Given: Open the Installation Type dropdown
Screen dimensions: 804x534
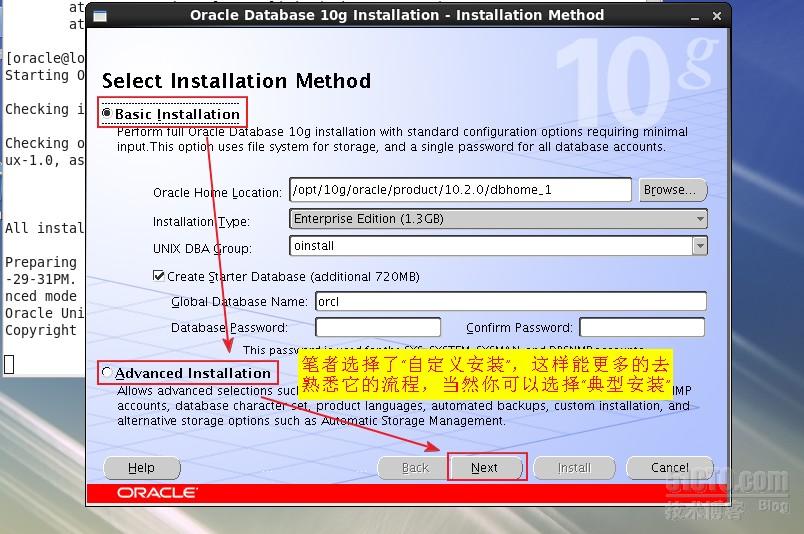Looking at the screenshot, I should click(x=498, y=219).
